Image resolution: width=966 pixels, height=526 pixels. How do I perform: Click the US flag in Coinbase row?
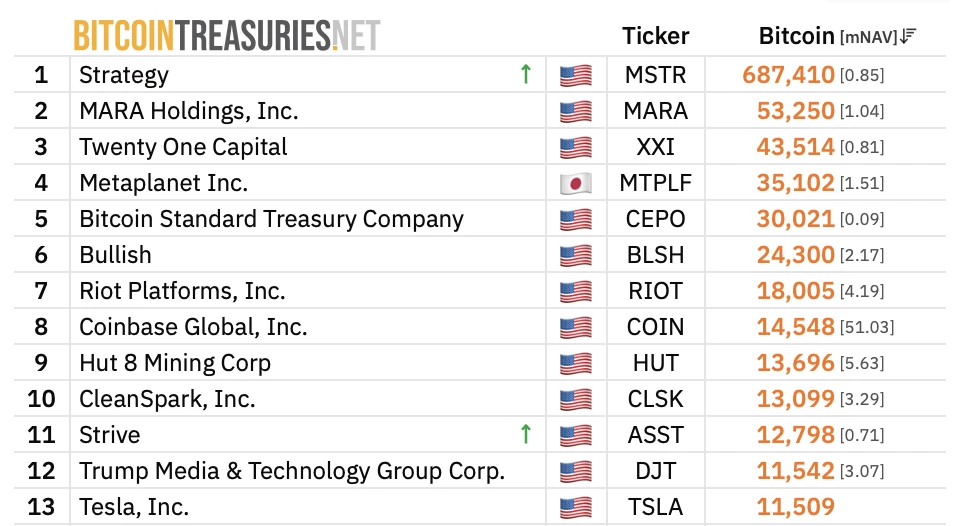[x=576, y=327]
